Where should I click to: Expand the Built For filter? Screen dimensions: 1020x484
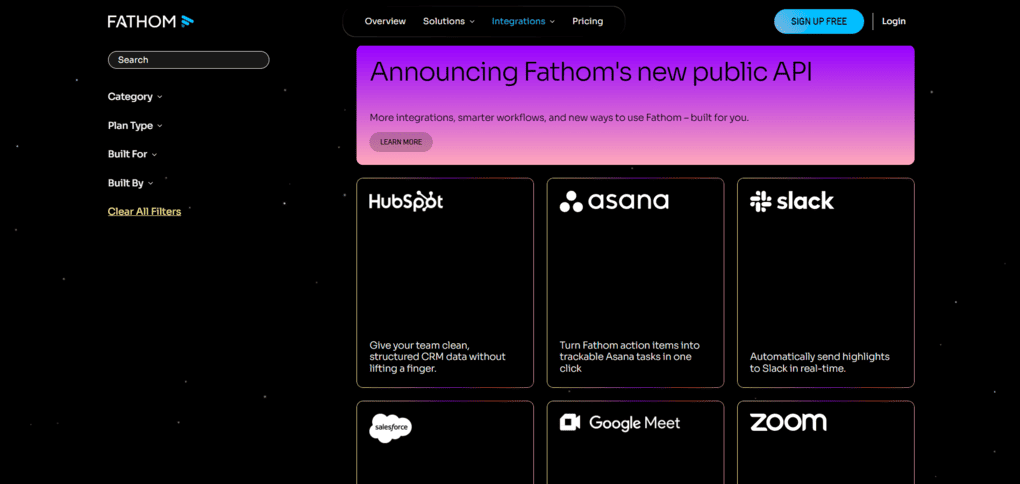tap(133, 154)
